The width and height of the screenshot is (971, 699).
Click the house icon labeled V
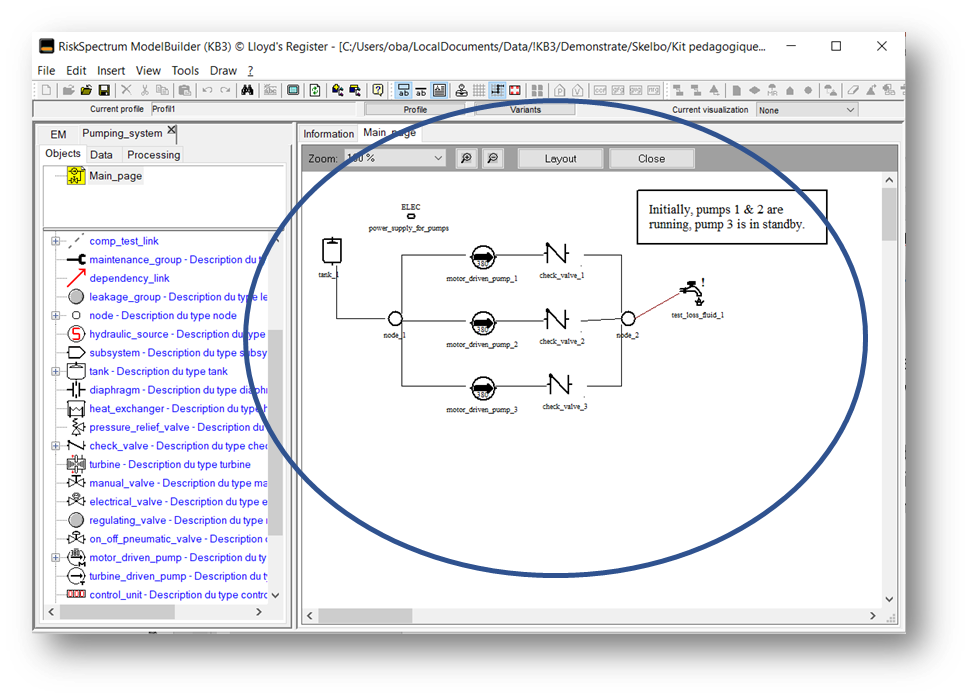578,90
